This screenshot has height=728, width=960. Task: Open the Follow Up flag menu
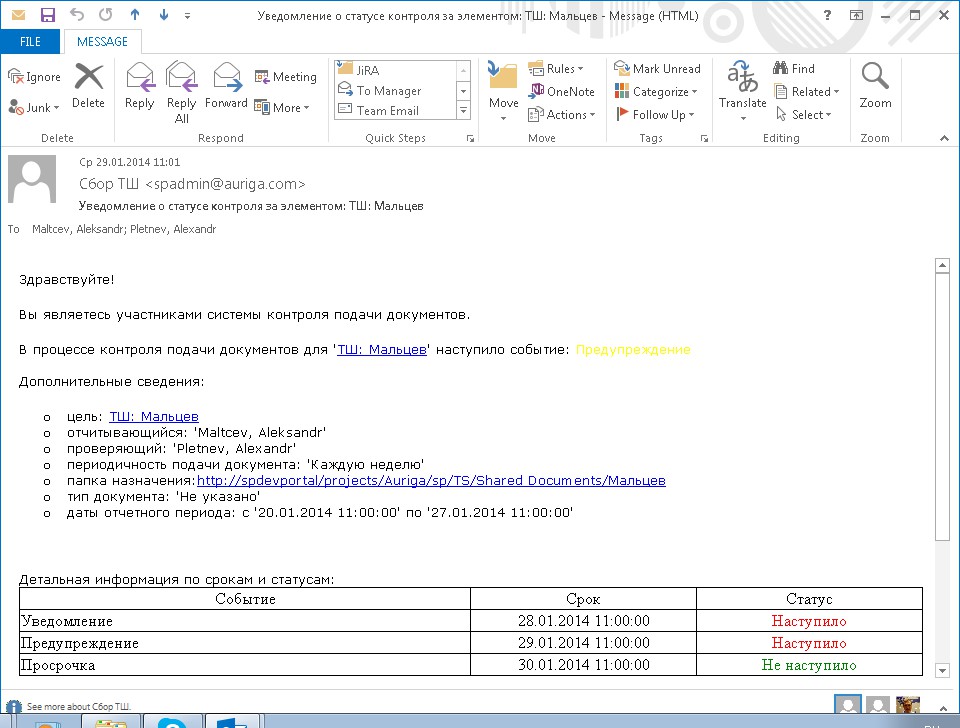coord(654,114)
